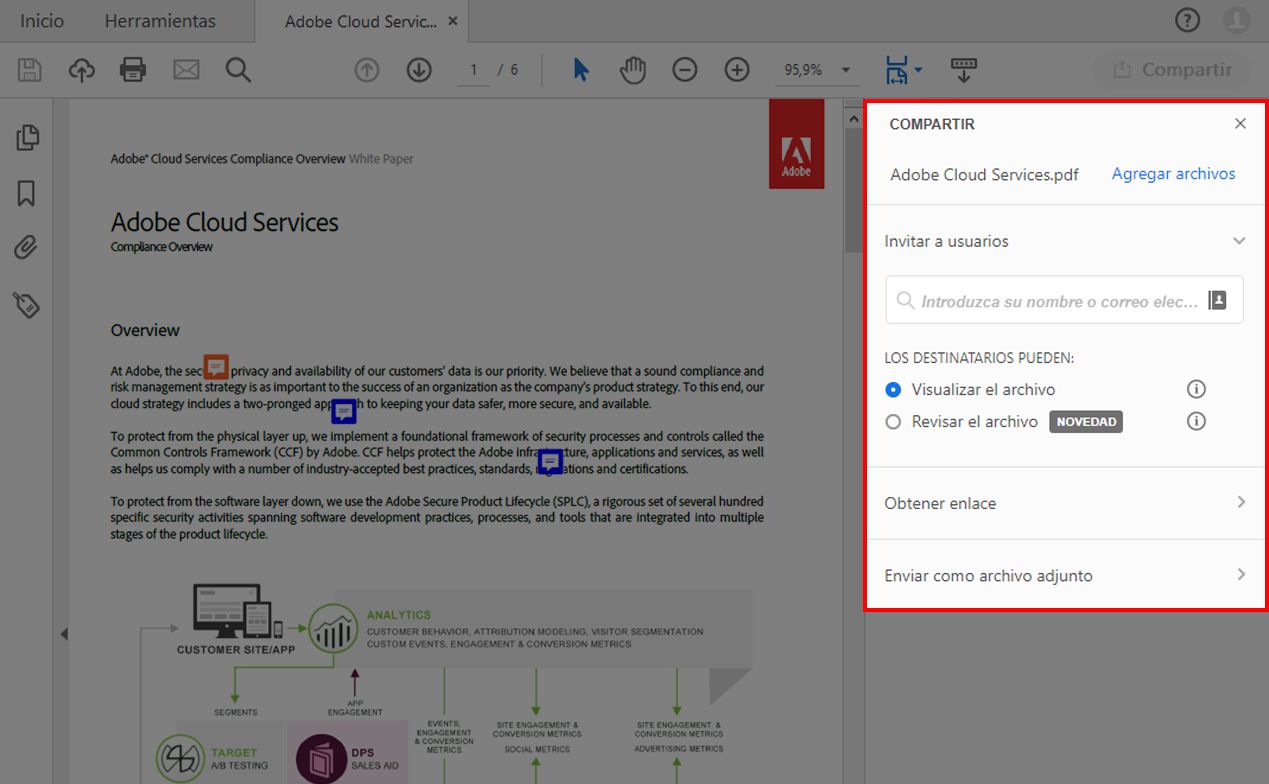Switch to the Herramientas tab
1269x784 pixels.
160,20
